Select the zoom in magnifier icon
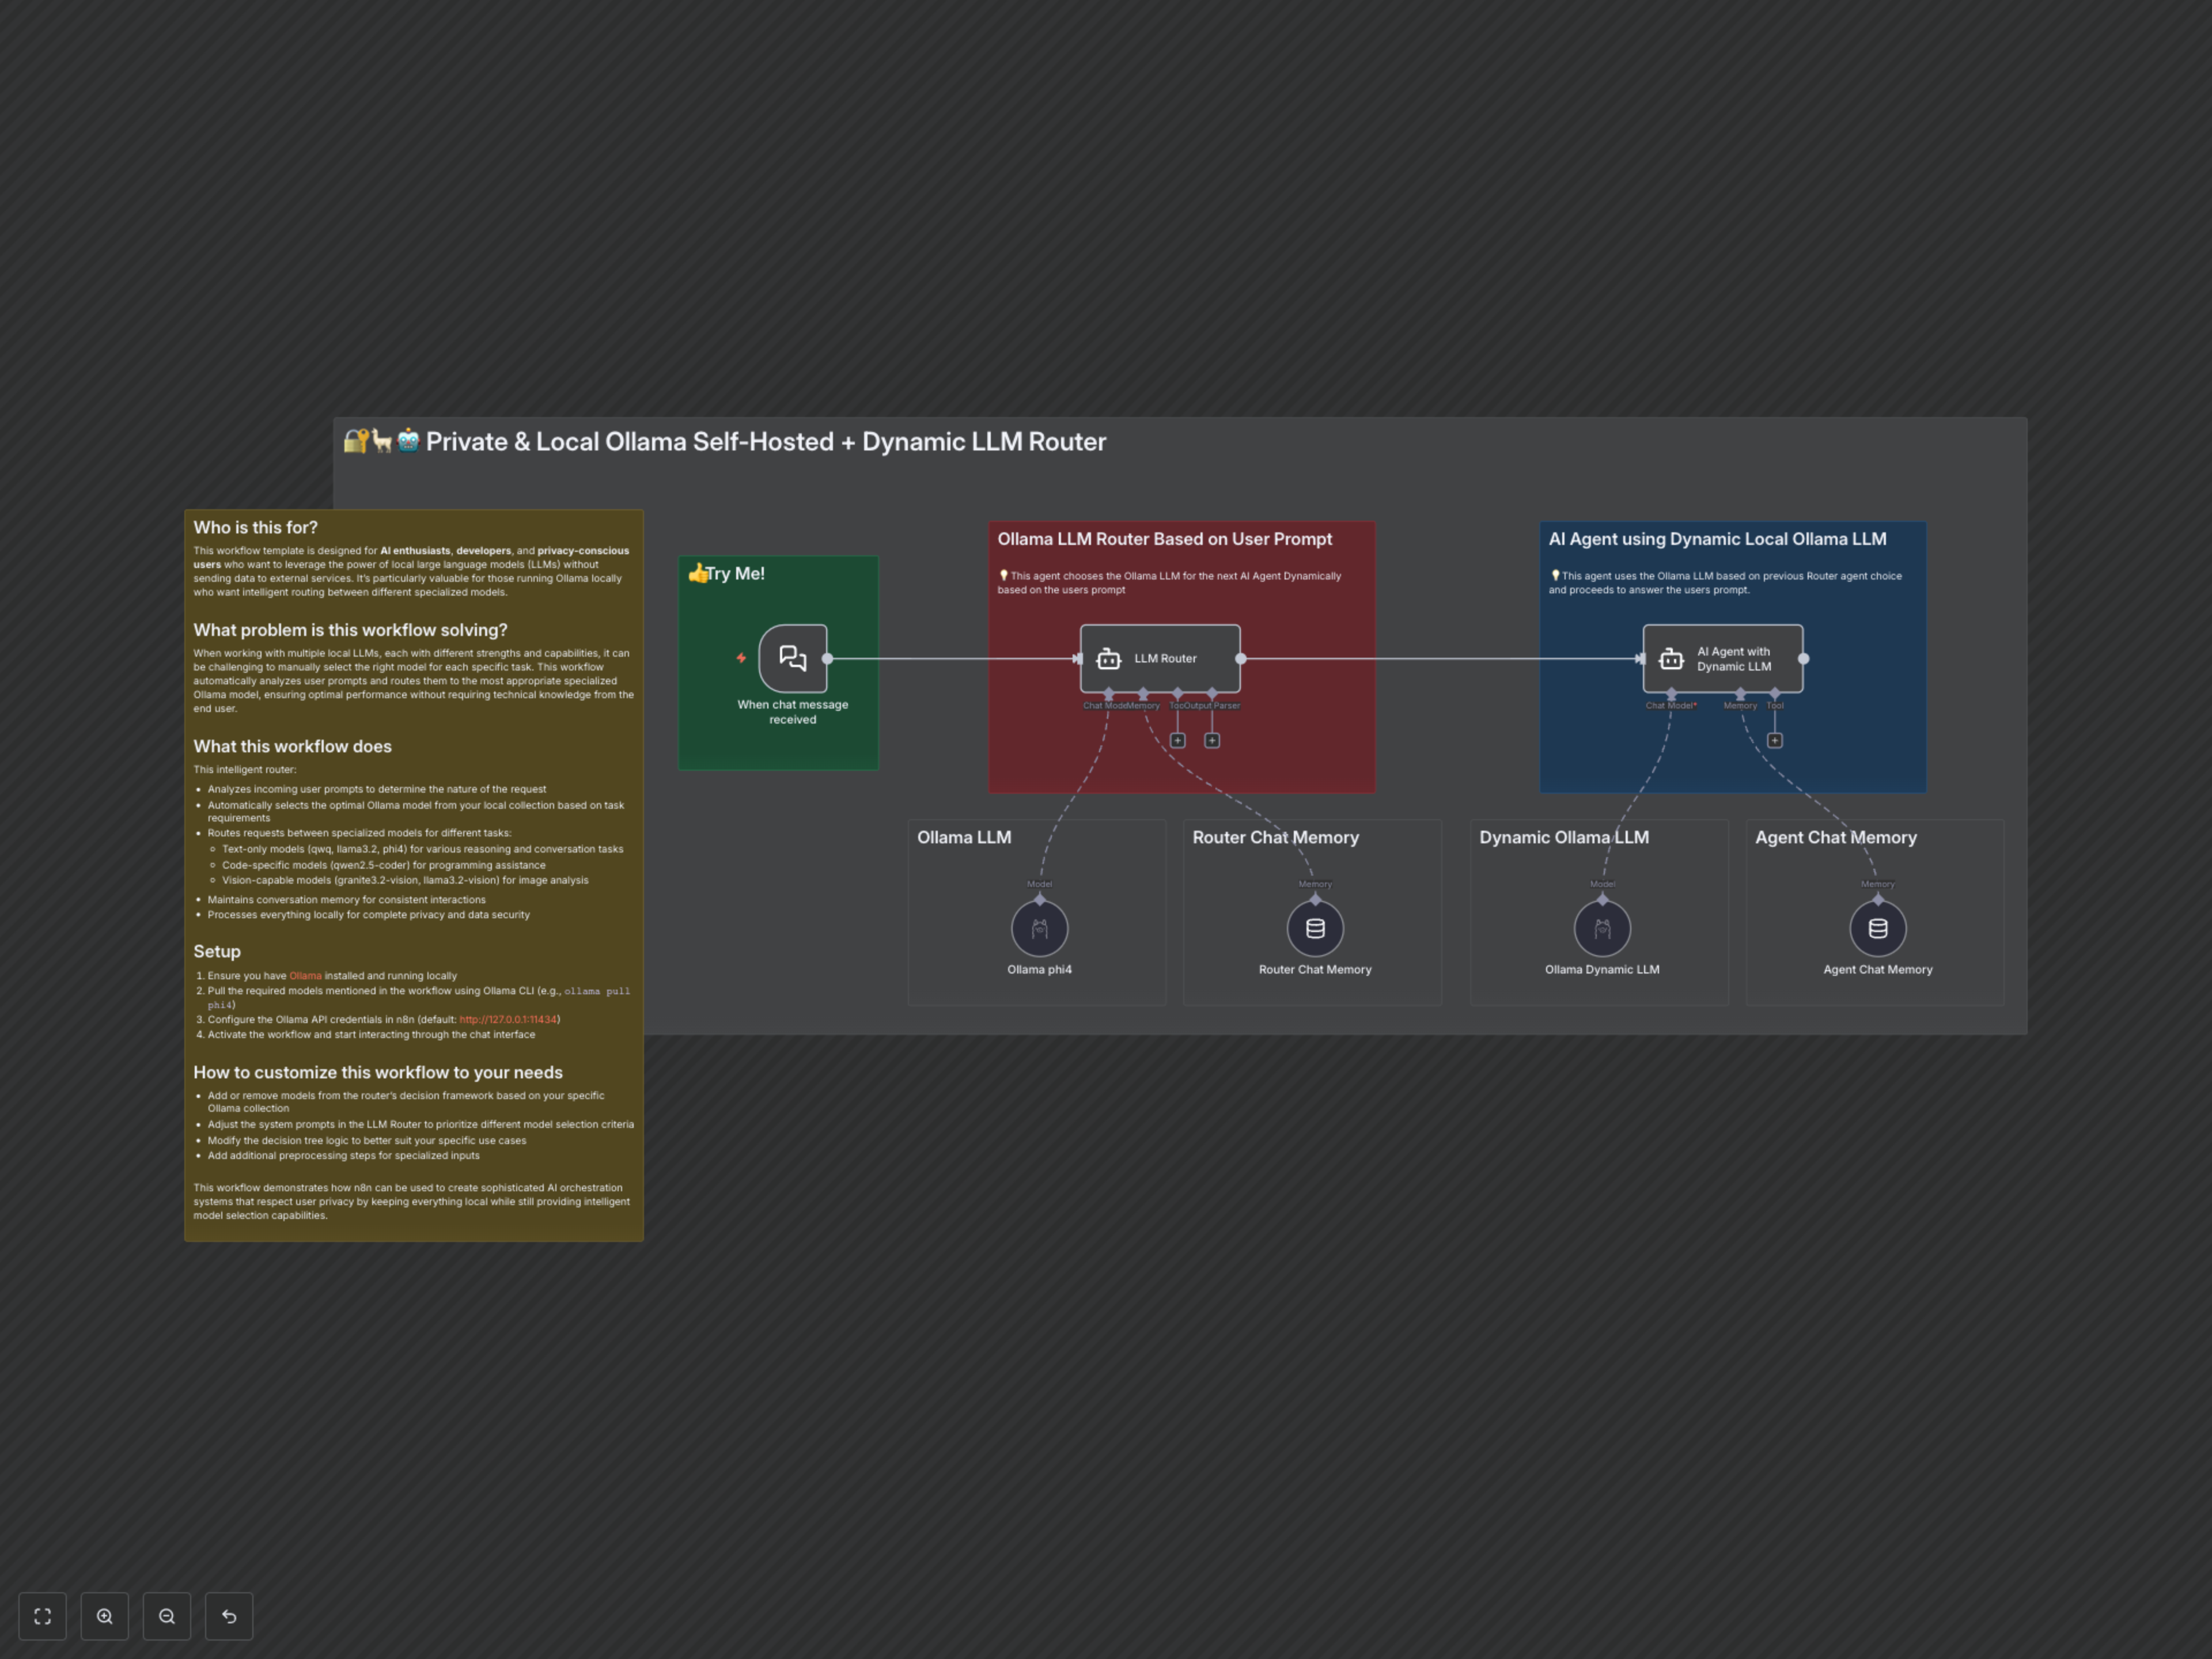2212x1659 pixels. click(104, 1616)
